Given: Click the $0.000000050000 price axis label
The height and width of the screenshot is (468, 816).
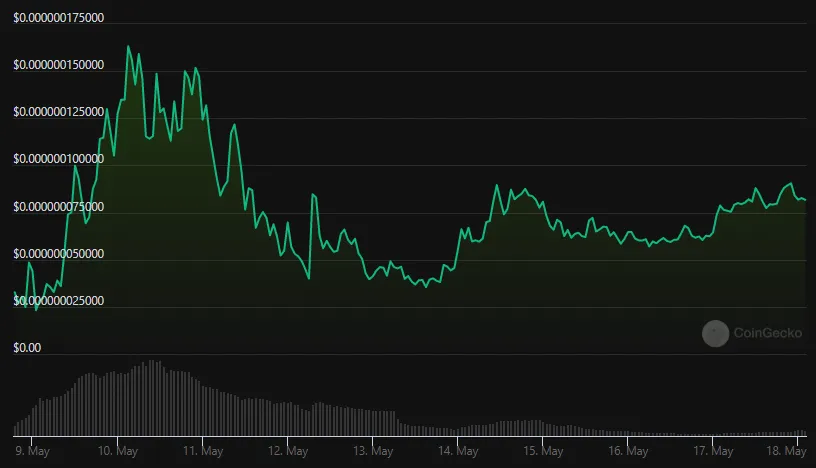Looking at the screenshot, I should click(59, 254).
